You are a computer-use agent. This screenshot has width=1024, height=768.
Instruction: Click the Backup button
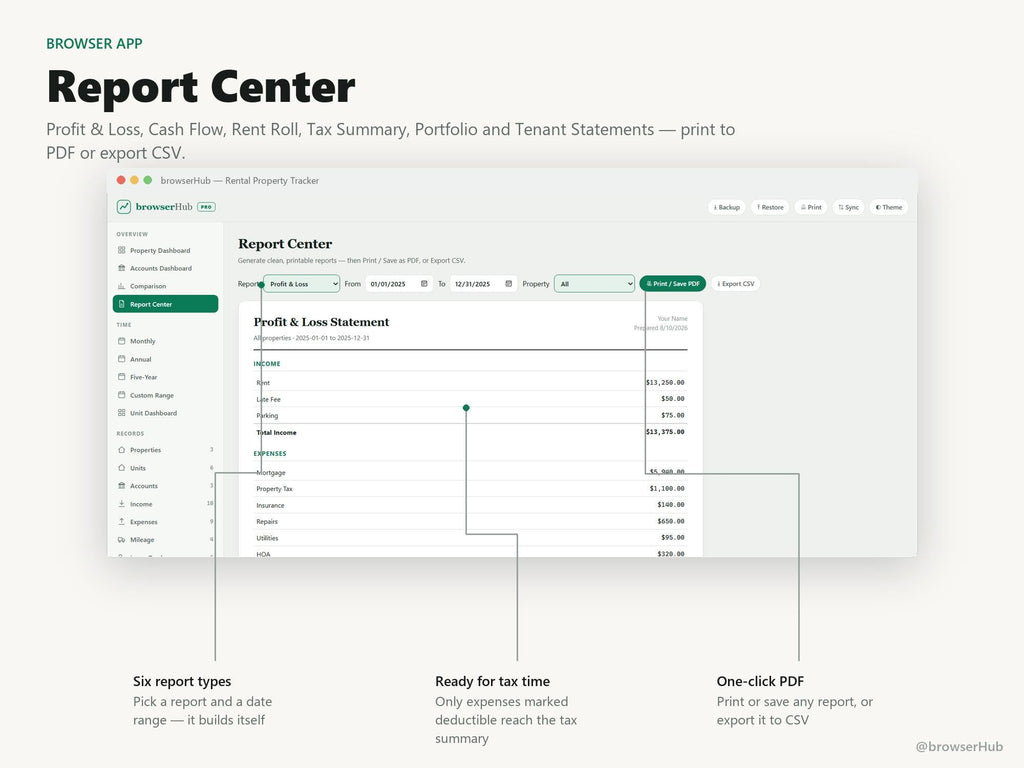[726, 207]
